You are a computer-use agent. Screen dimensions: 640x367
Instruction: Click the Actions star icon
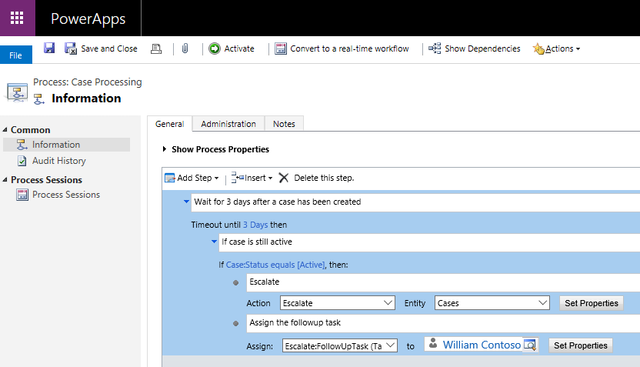click(x=538, y=49)
